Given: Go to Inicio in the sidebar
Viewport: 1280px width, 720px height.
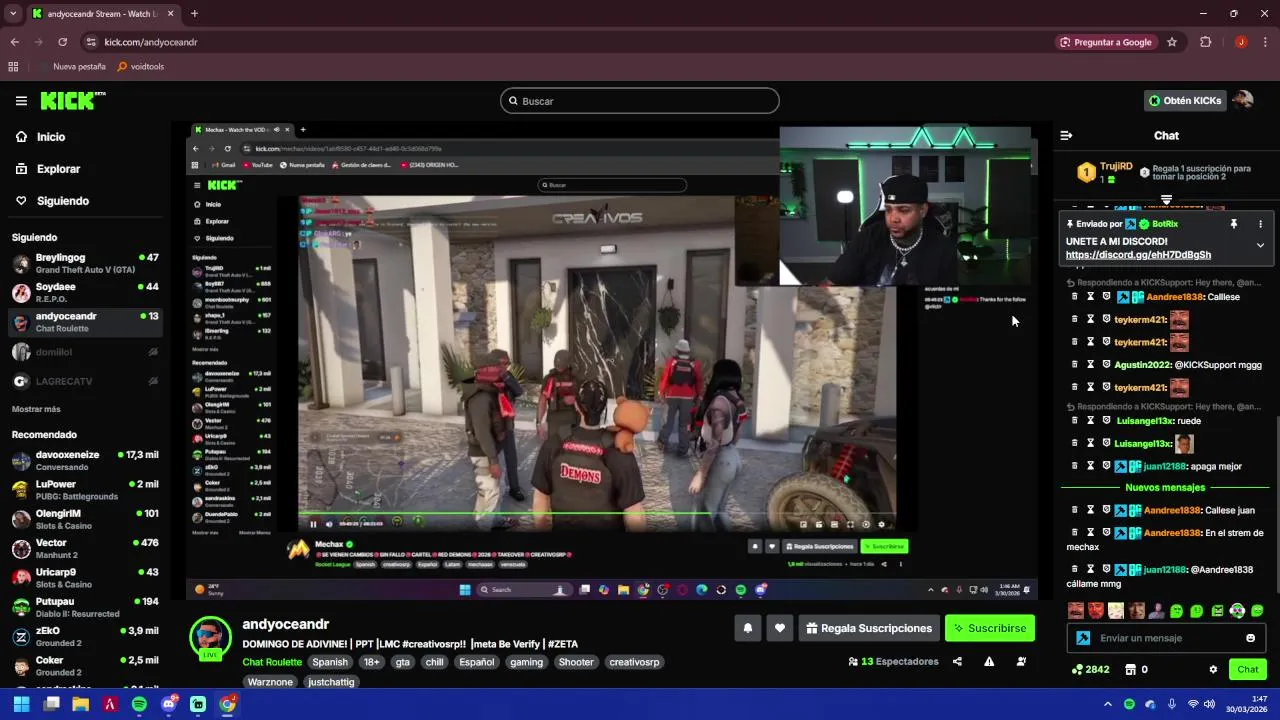Looking at the screenshot, I should [50, 137].
